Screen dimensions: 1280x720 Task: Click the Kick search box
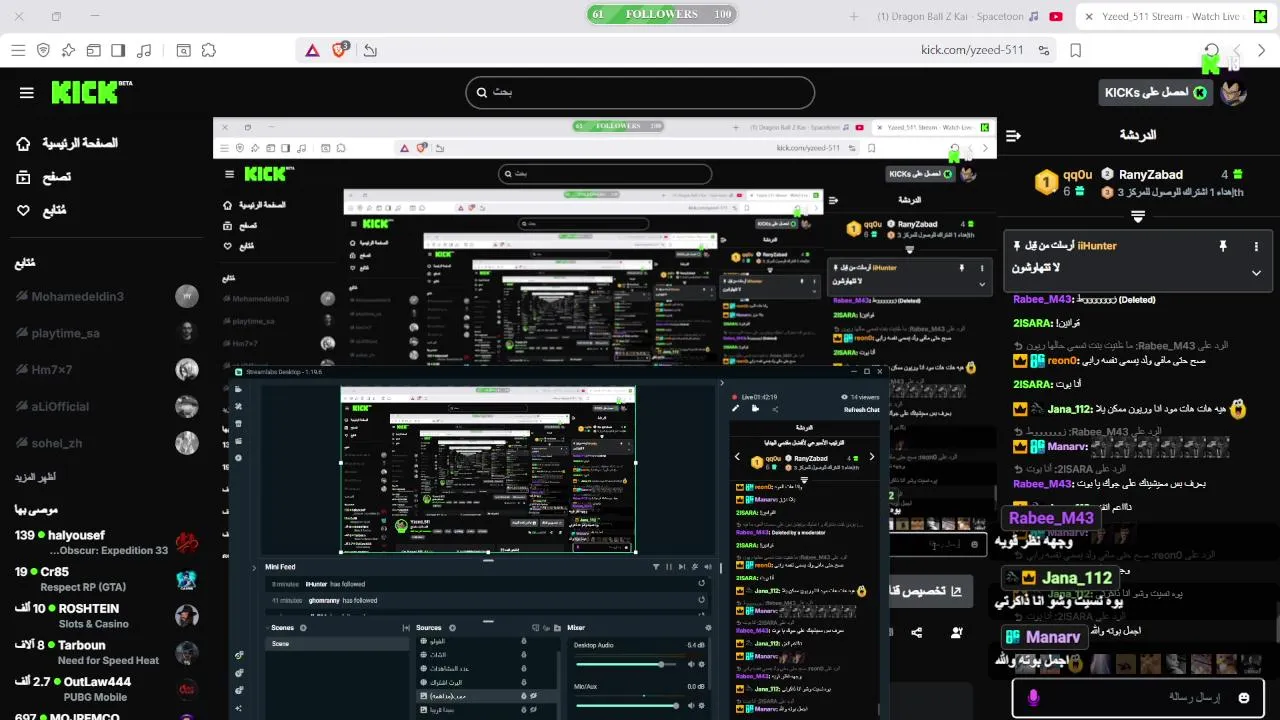pos(640,92)
